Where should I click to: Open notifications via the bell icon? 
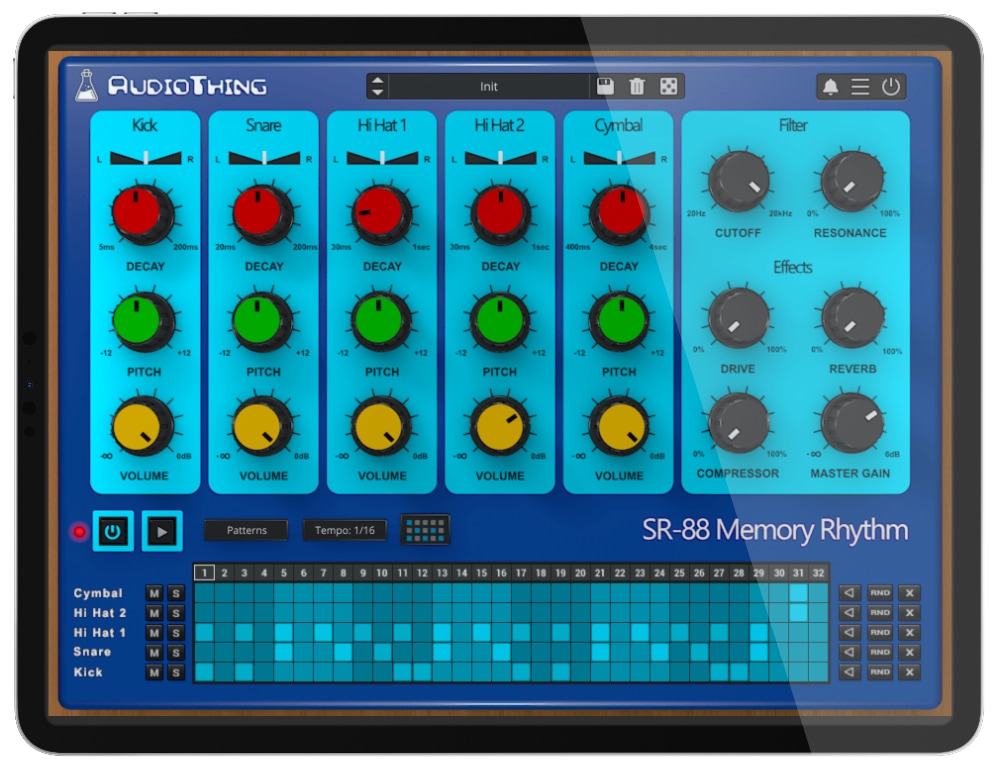tap(830, 87)
